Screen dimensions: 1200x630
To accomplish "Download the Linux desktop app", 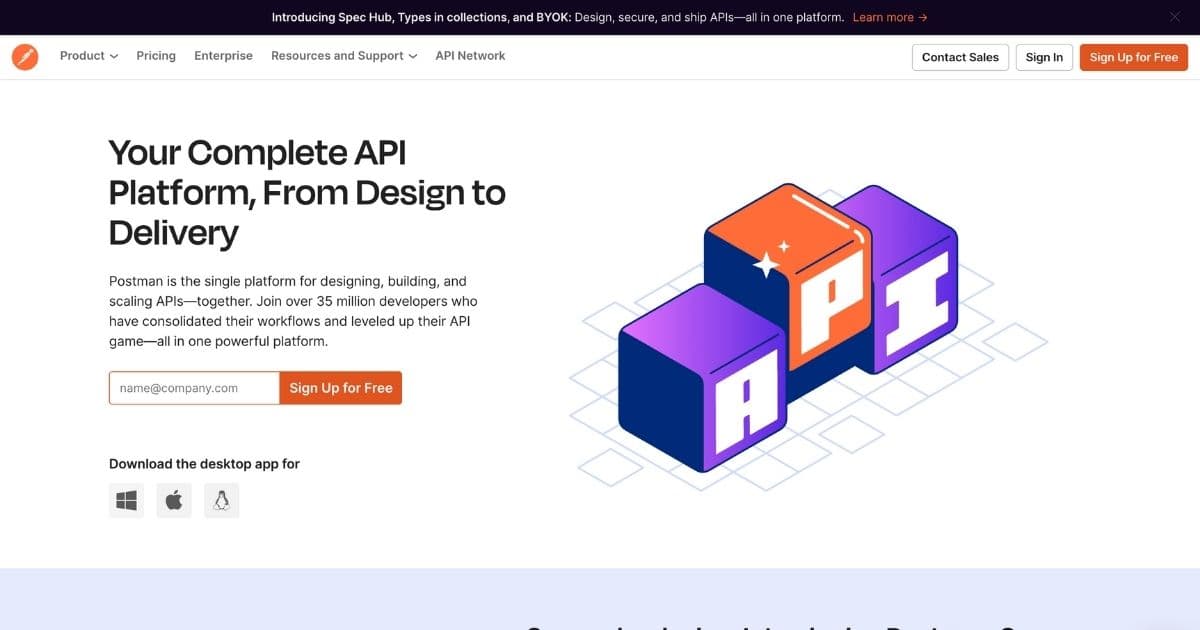I will point(222,500).
